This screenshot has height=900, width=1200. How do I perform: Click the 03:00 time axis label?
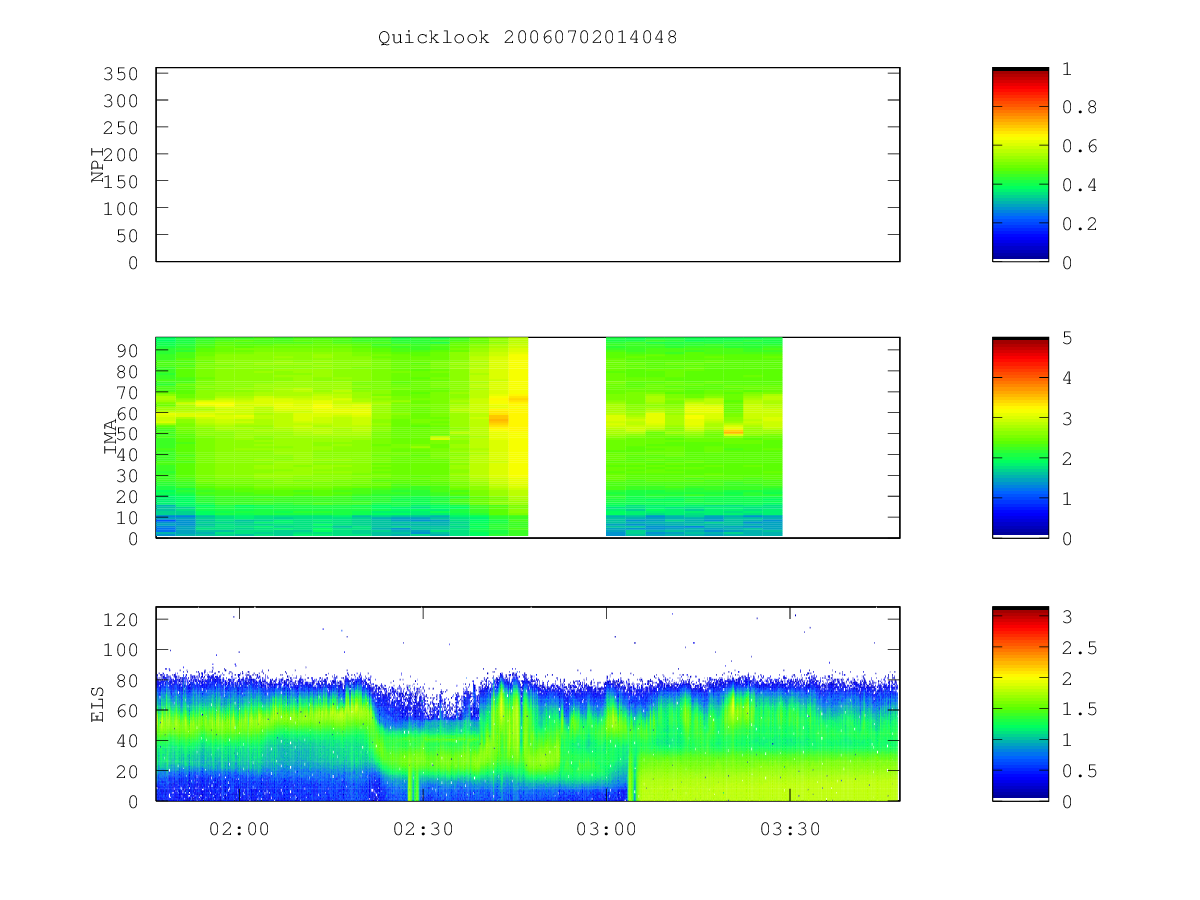tap(607, 829)
